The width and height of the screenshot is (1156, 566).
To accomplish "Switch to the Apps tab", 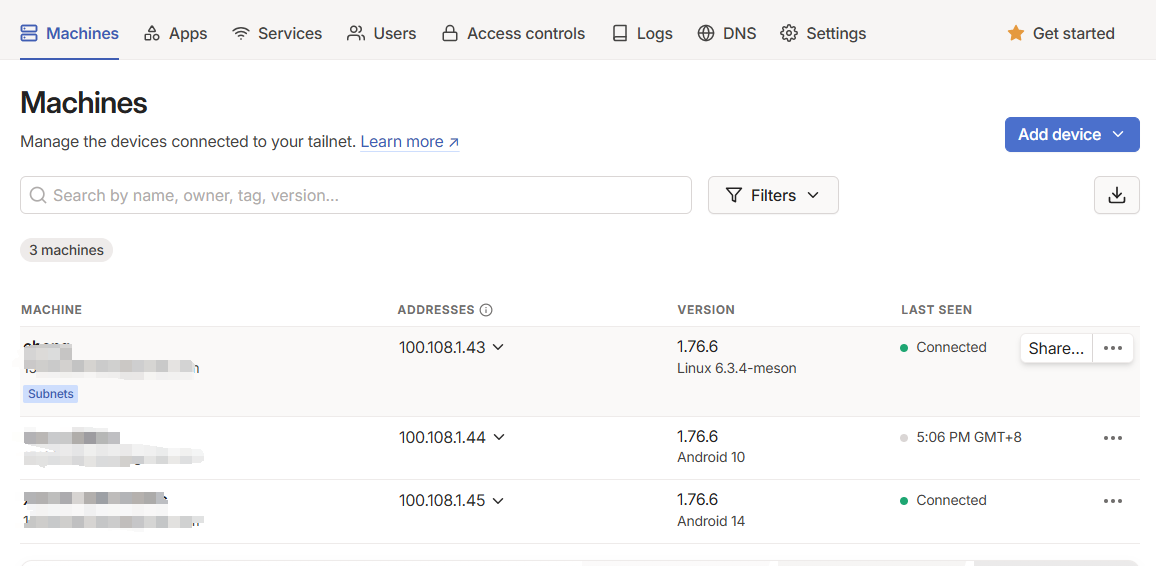I will [176, 34].
